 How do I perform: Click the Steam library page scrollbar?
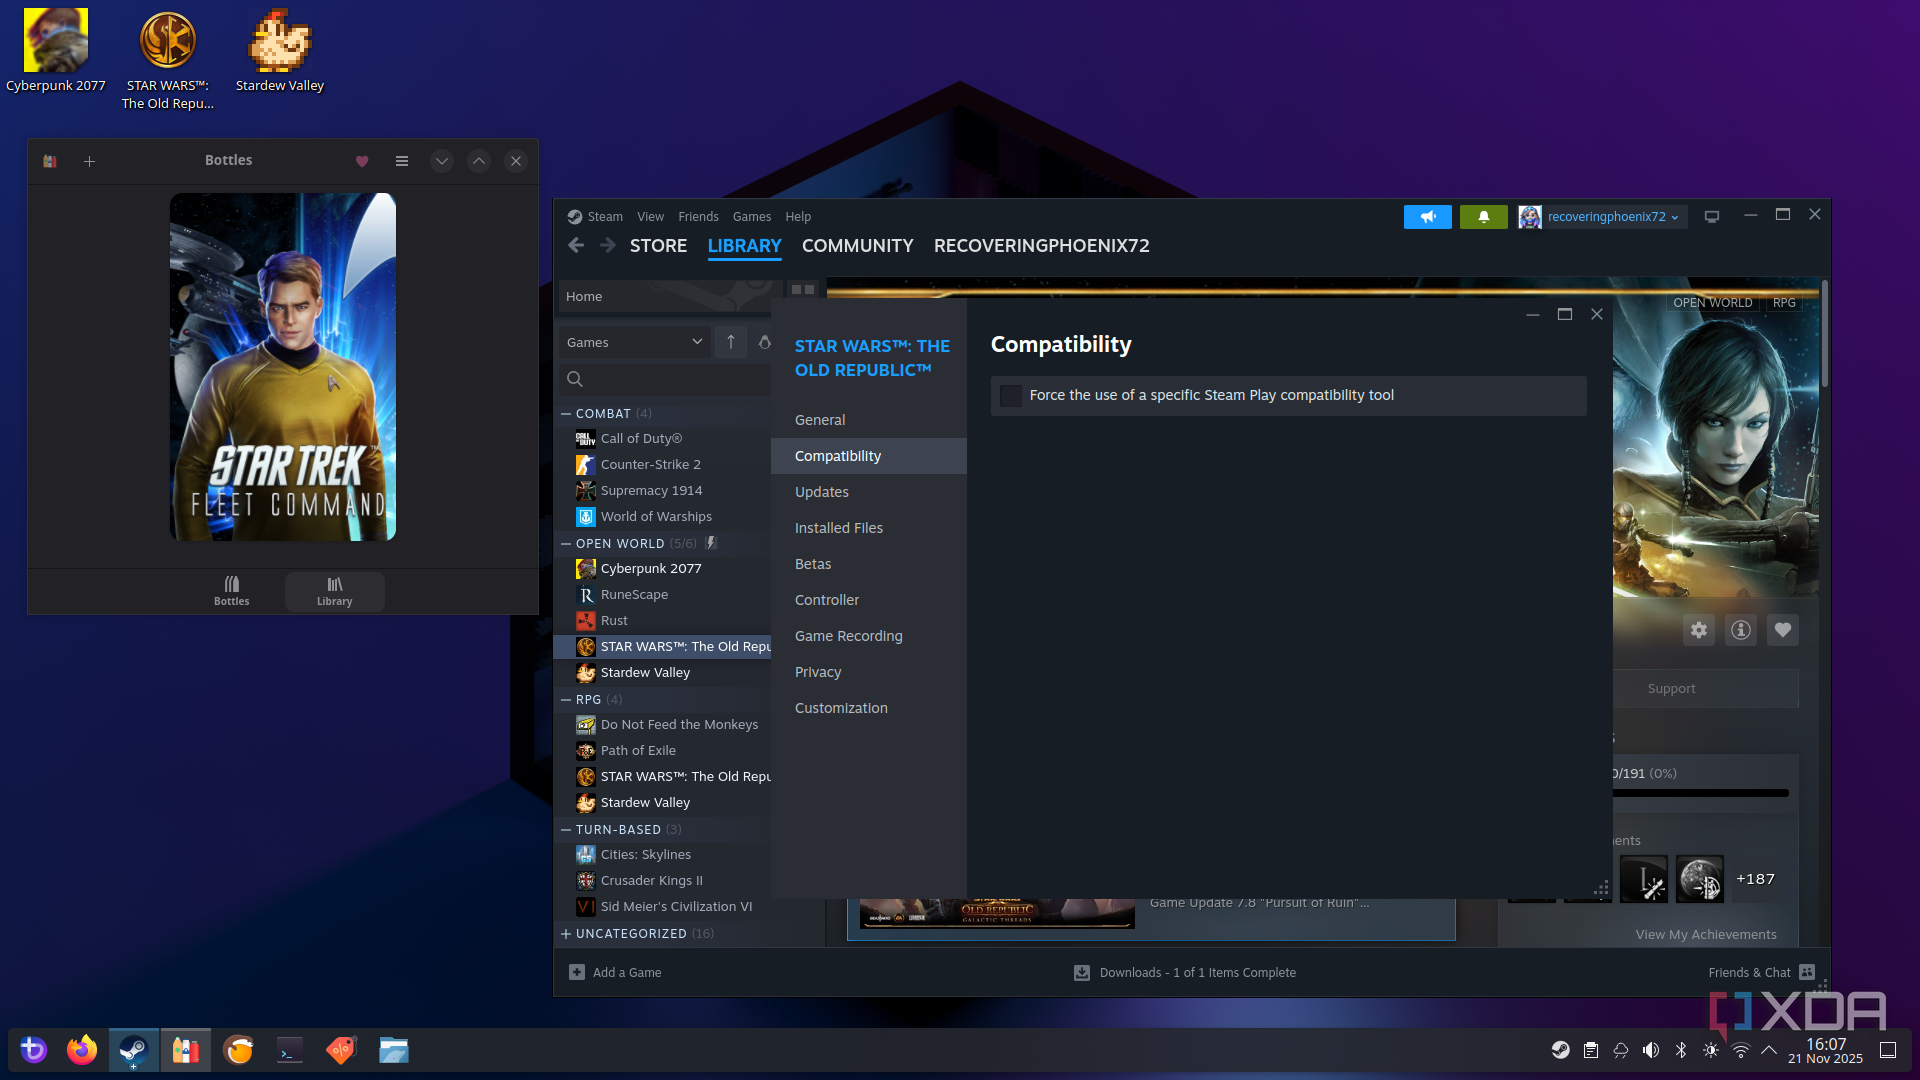[1824, 335]
